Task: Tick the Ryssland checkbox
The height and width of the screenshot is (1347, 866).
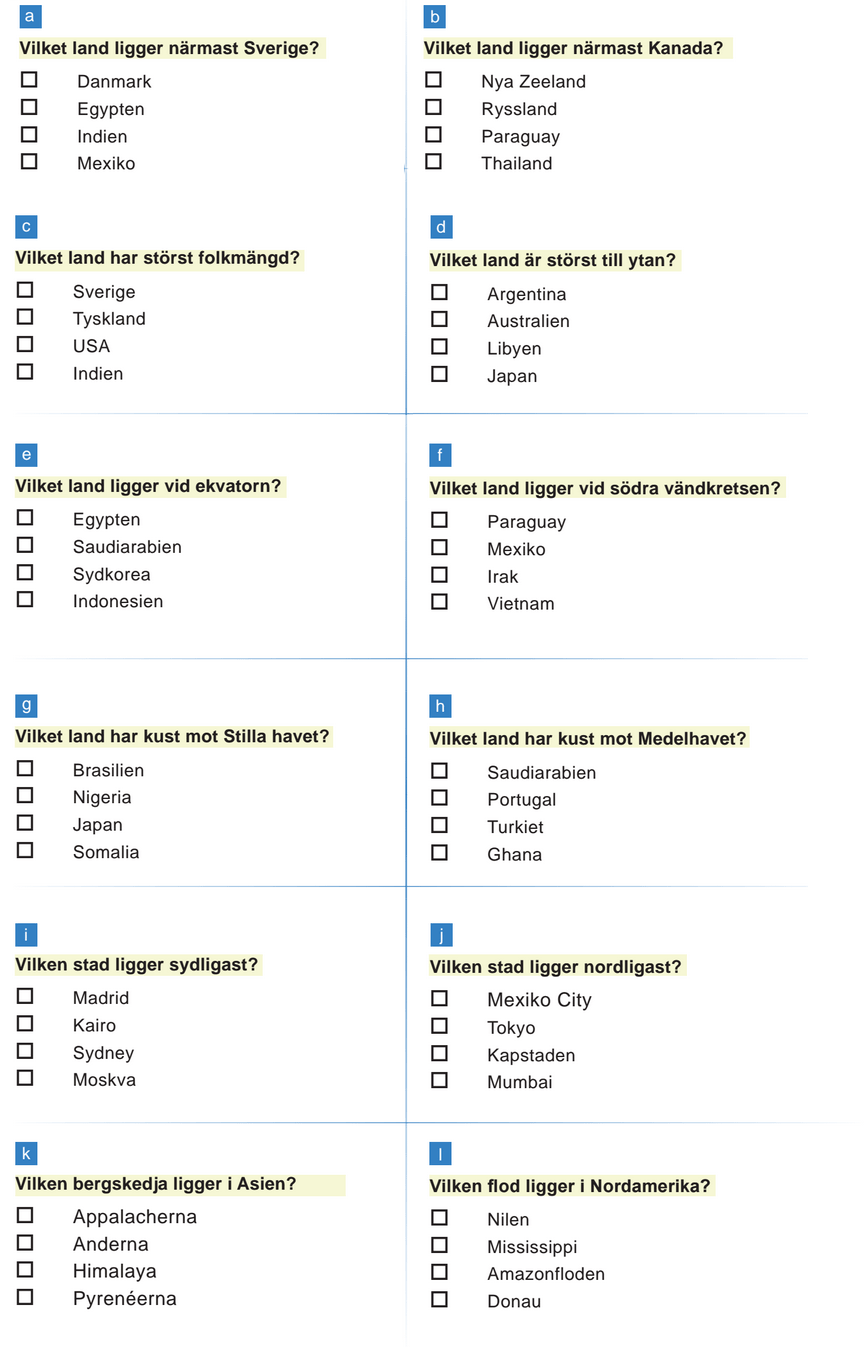Action: pyautogui.click(x=433, y=107)
